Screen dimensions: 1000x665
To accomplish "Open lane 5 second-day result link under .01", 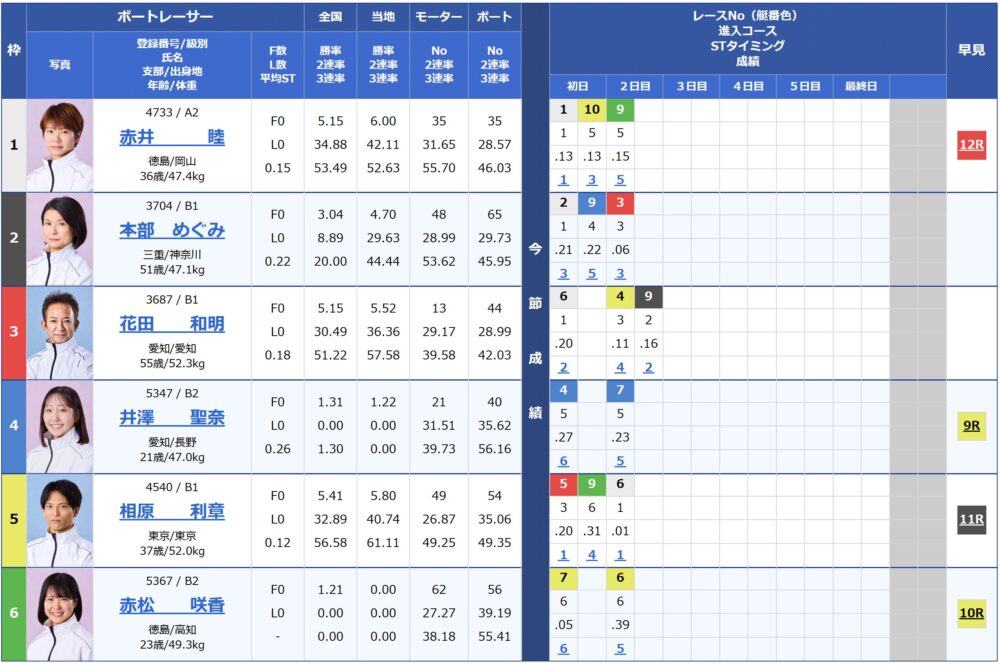I will tap(620, 555).
